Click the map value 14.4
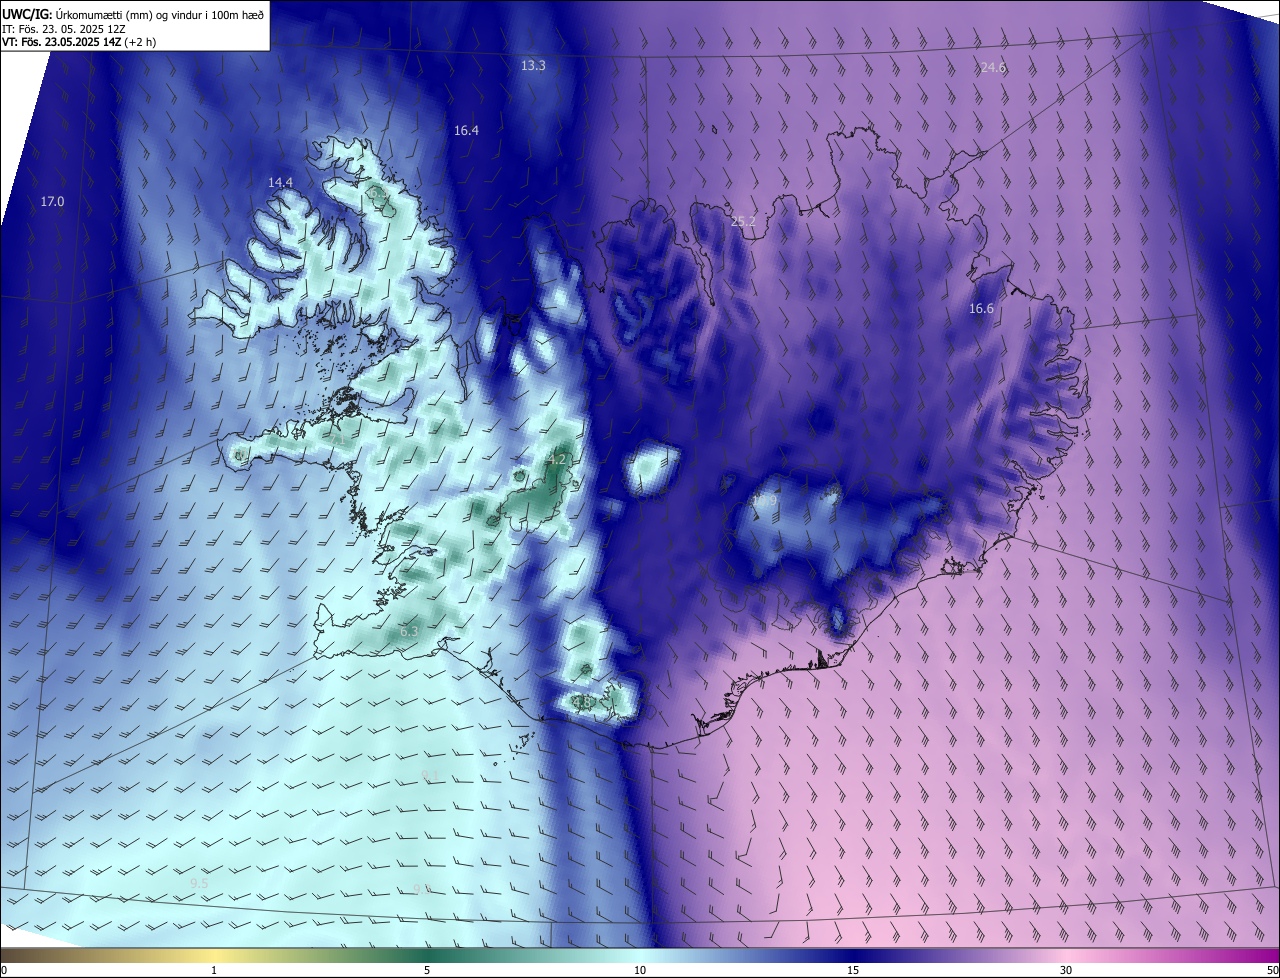The image size is (1280, 978). tap(280, 183)
